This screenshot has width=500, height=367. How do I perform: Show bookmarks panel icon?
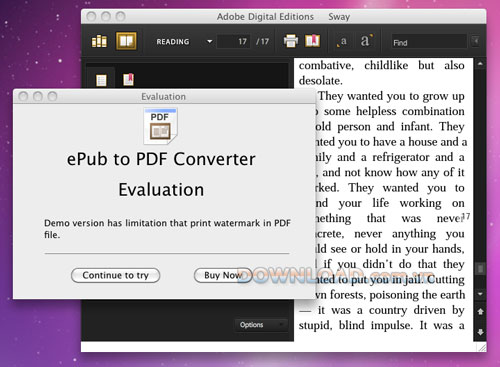pos(128,79)
